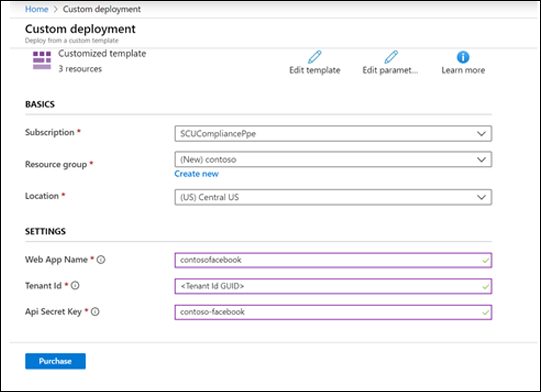This screenshot has width=541, height=392.
Task: Click green checkmark in Tenant Id field
Action: tap(485, 287)
